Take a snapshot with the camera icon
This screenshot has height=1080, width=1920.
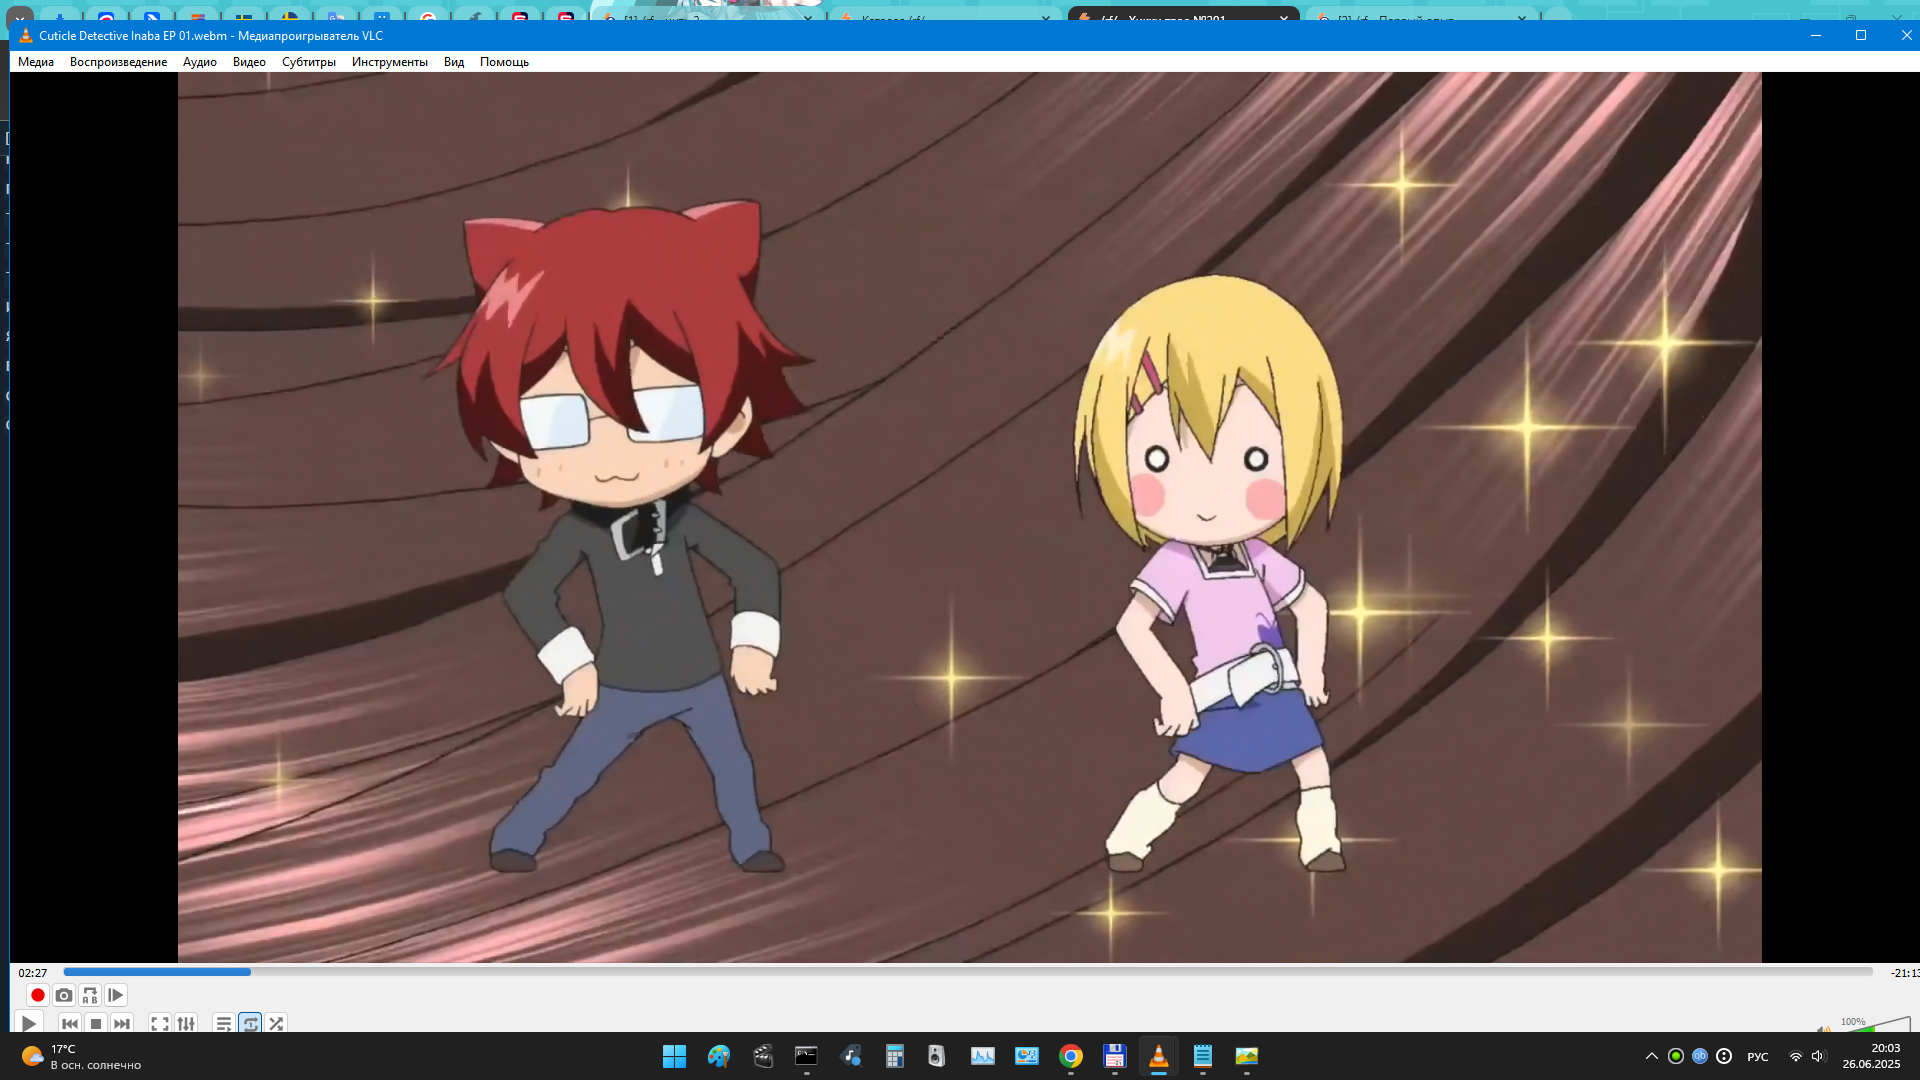click(x=64, y=995)
